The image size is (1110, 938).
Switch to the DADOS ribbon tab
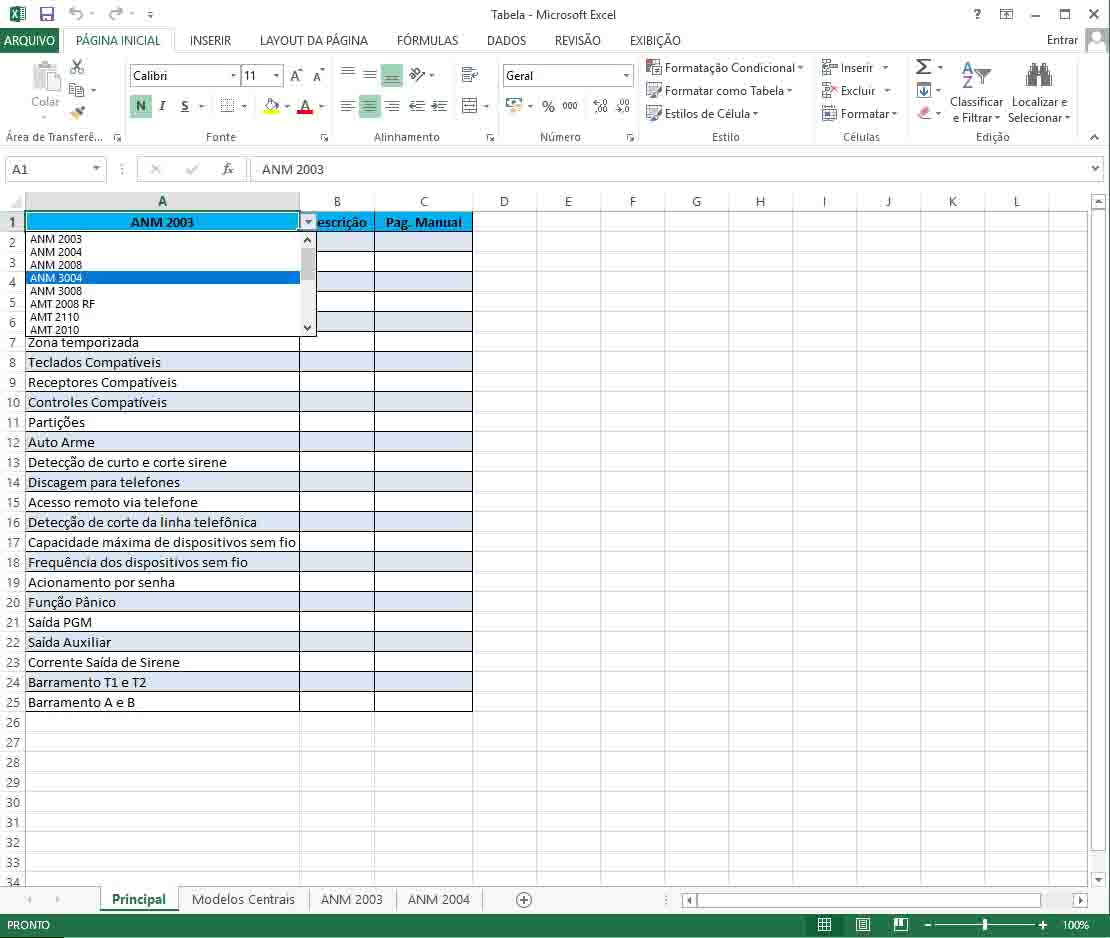pos(506,40)
